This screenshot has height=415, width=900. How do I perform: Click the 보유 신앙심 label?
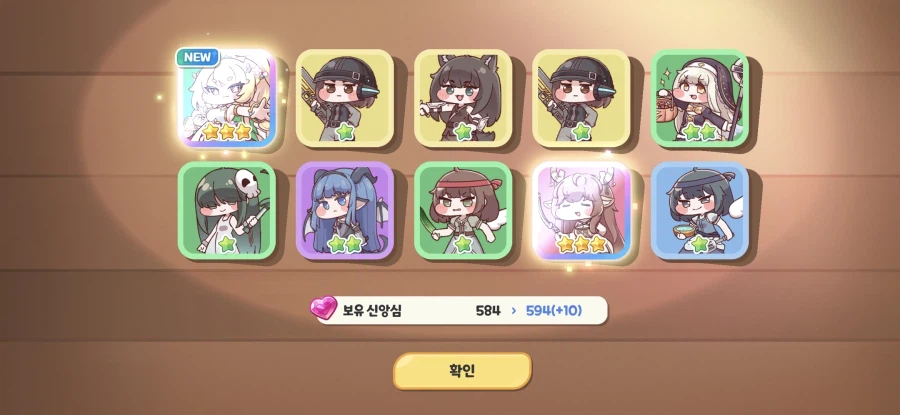point(372,311)
